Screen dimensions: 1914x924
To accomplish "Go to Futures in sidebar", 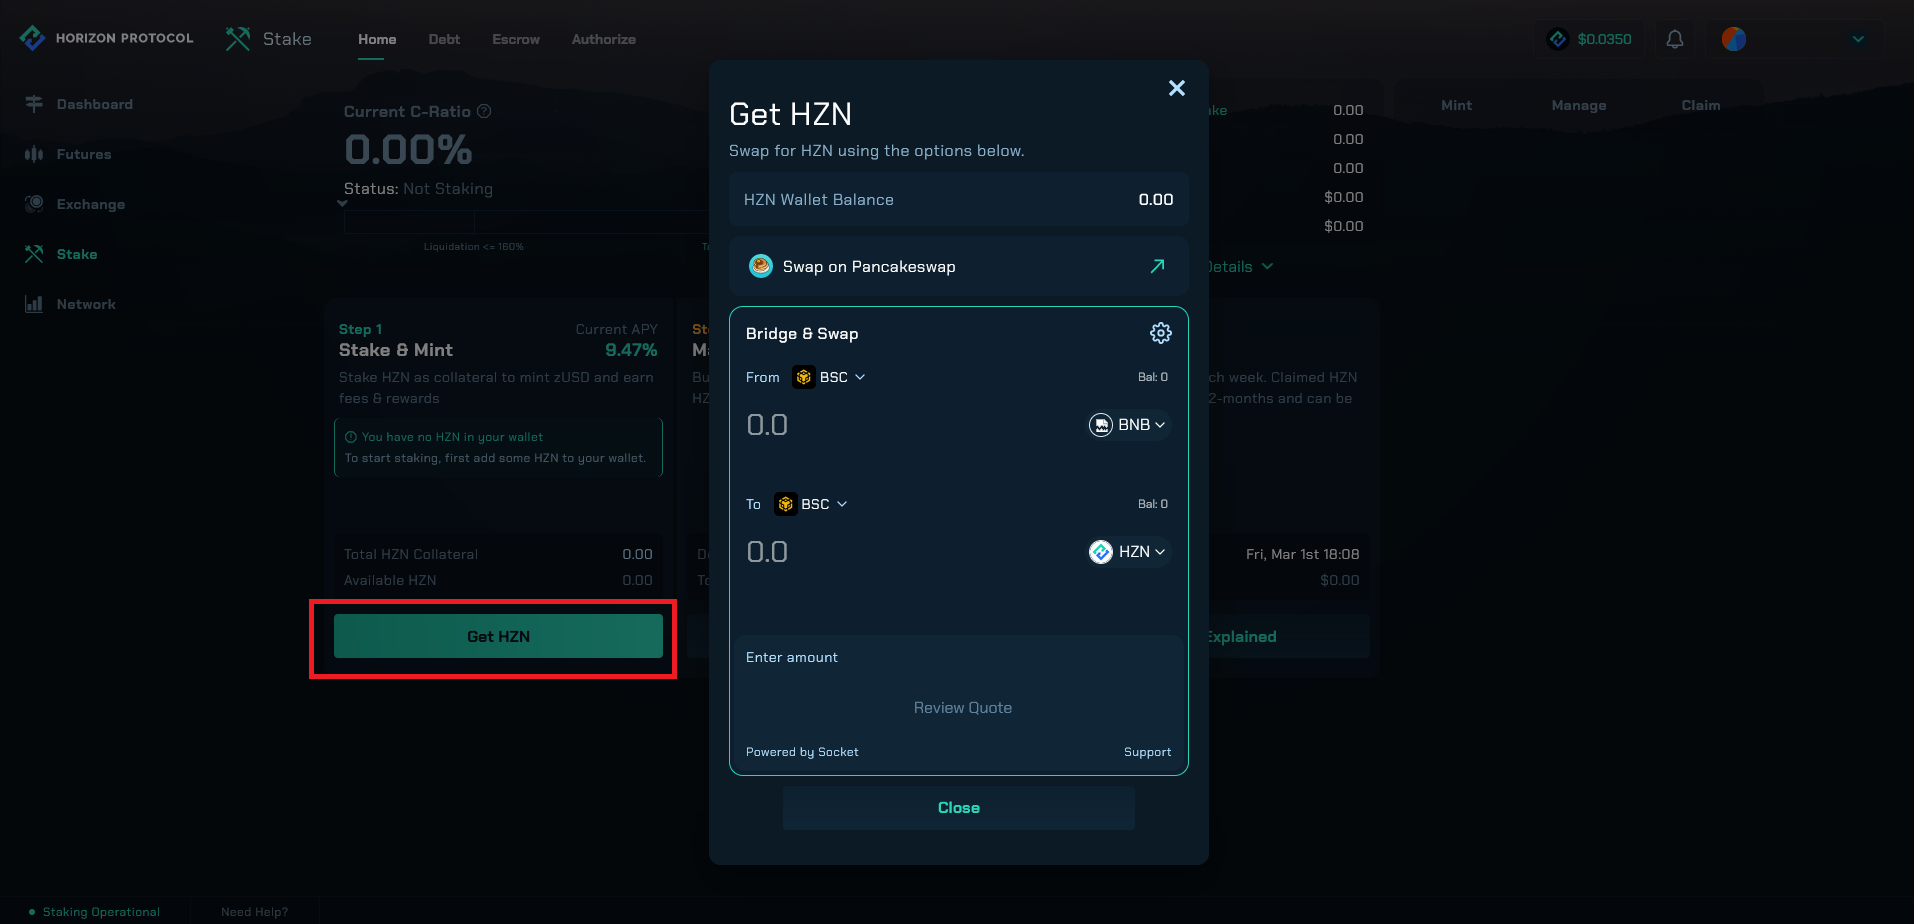I will (x=84, y=154).
